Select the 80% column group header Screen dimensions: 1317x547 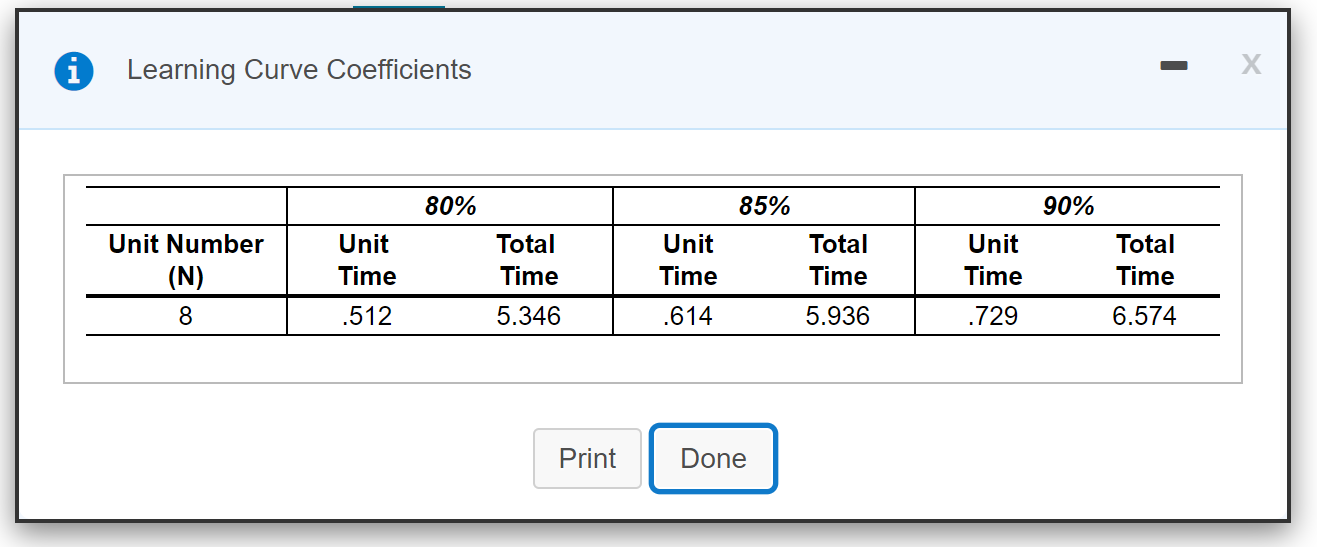tap(450, 206)
